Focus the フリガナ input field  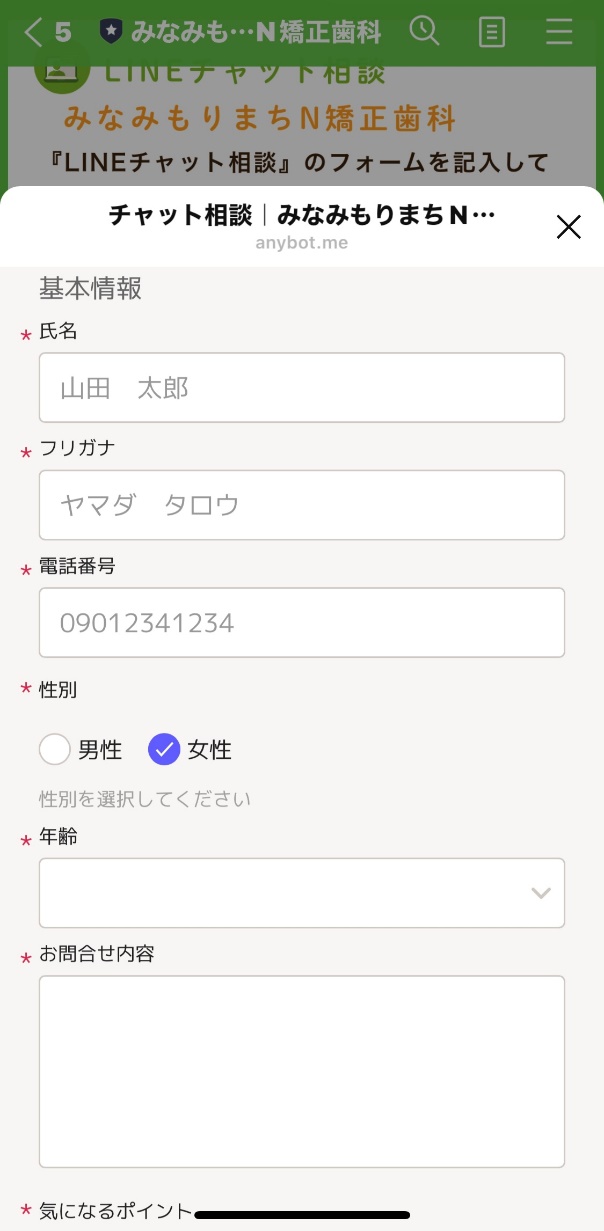(301, 505)
